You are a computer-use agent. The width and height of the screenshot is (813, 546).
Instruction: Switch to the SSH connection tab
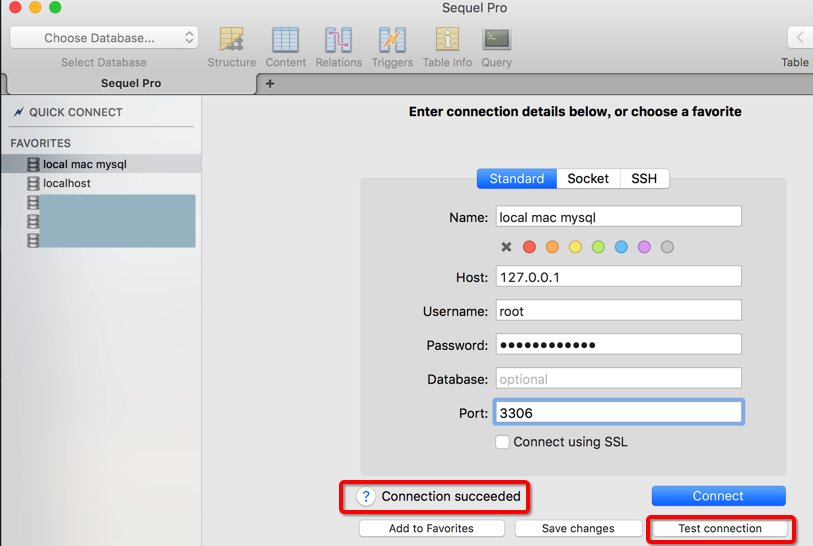pos(644,178)
